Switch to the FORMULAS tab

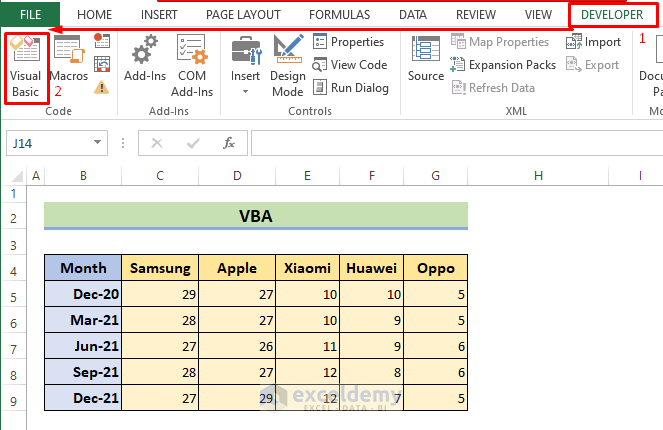coord(339,15)
